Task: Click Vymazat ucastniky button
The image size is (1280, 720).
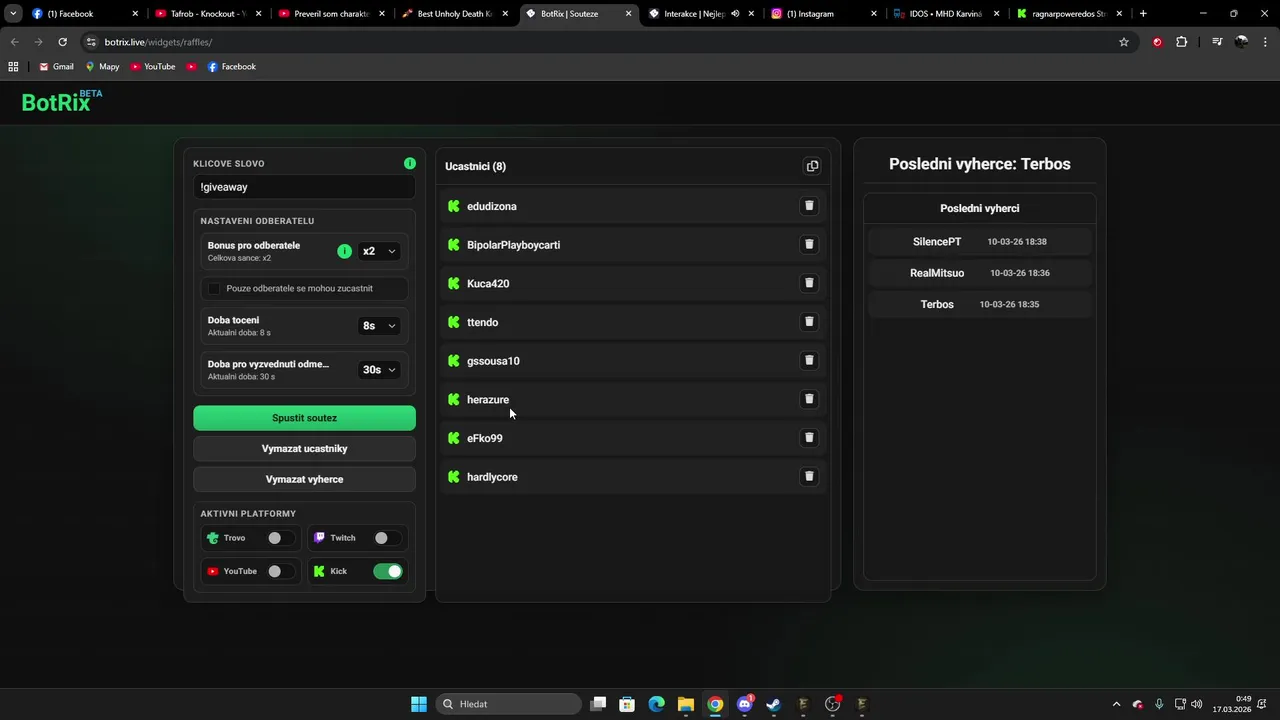Action: (304, 449)
